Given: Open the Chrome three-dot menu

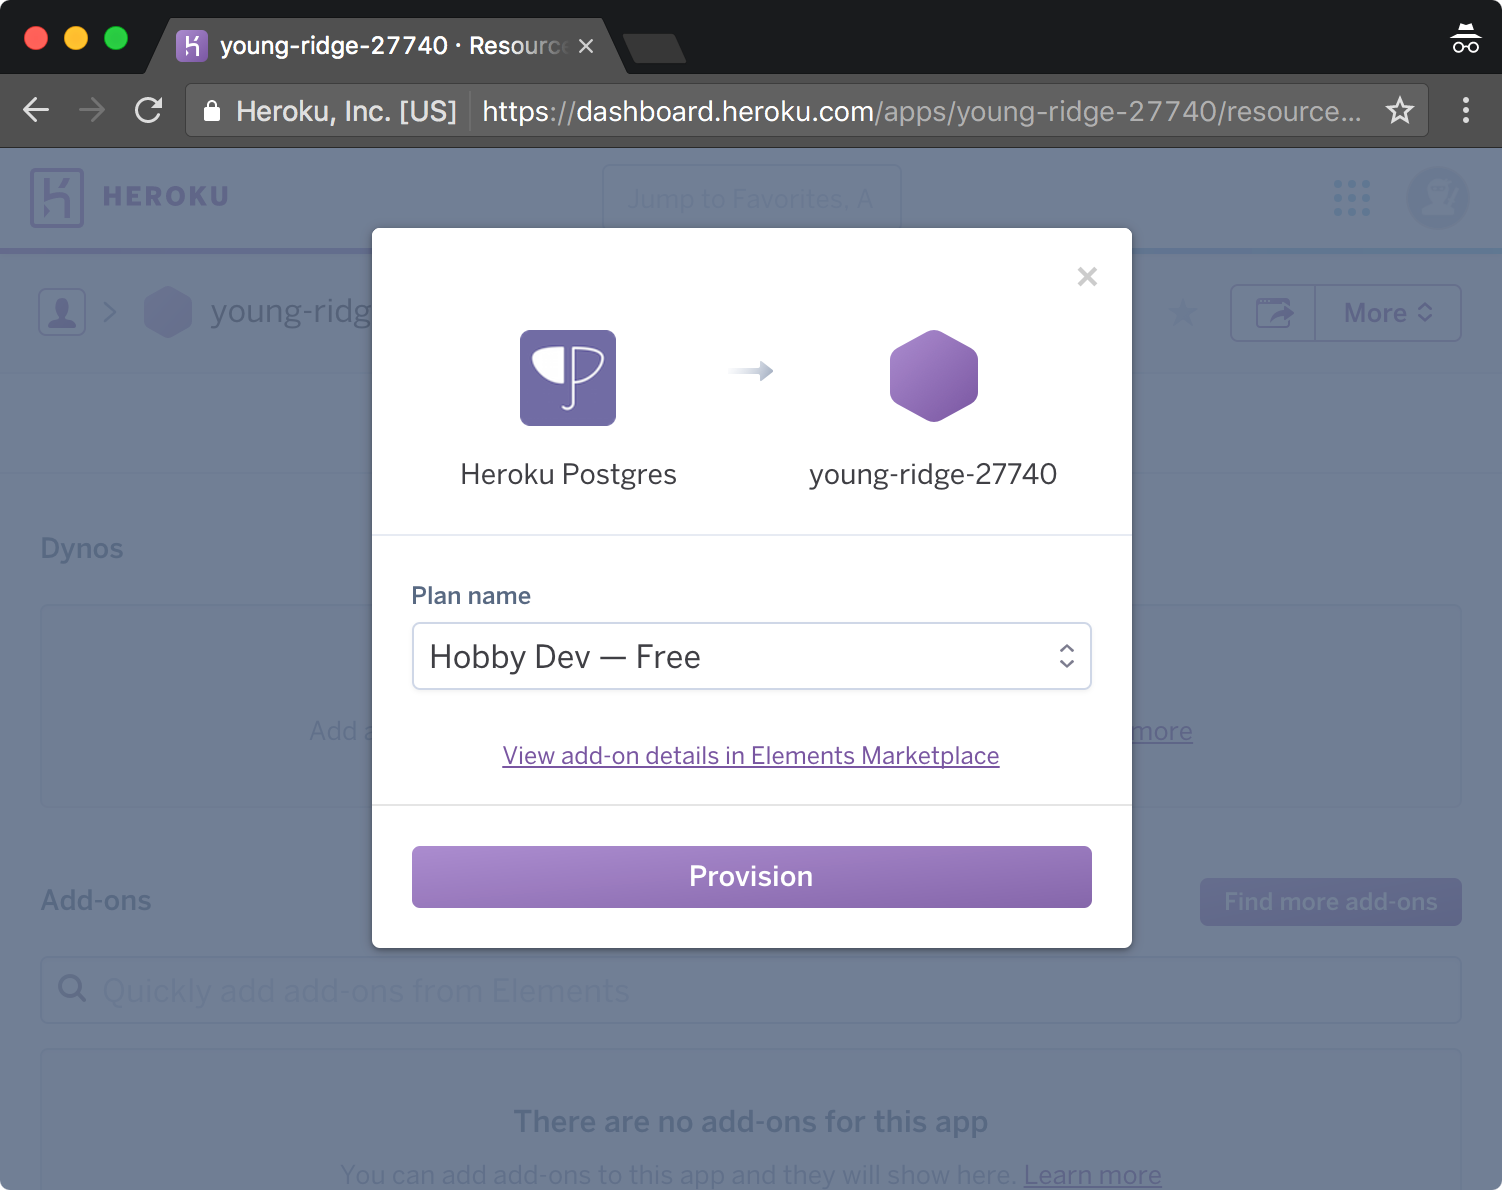Looking at the screenshot, I should point(1466,110).
